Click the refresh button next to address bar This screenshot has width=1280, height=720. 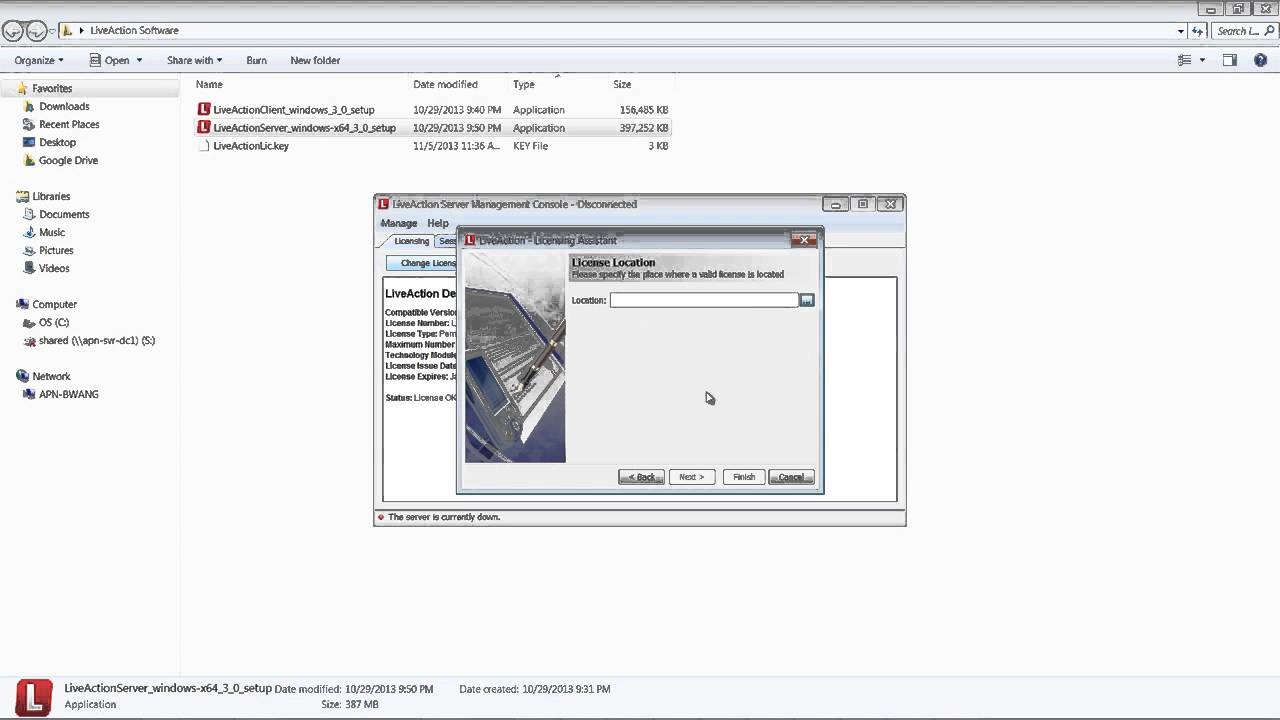tap(1198, 31)
